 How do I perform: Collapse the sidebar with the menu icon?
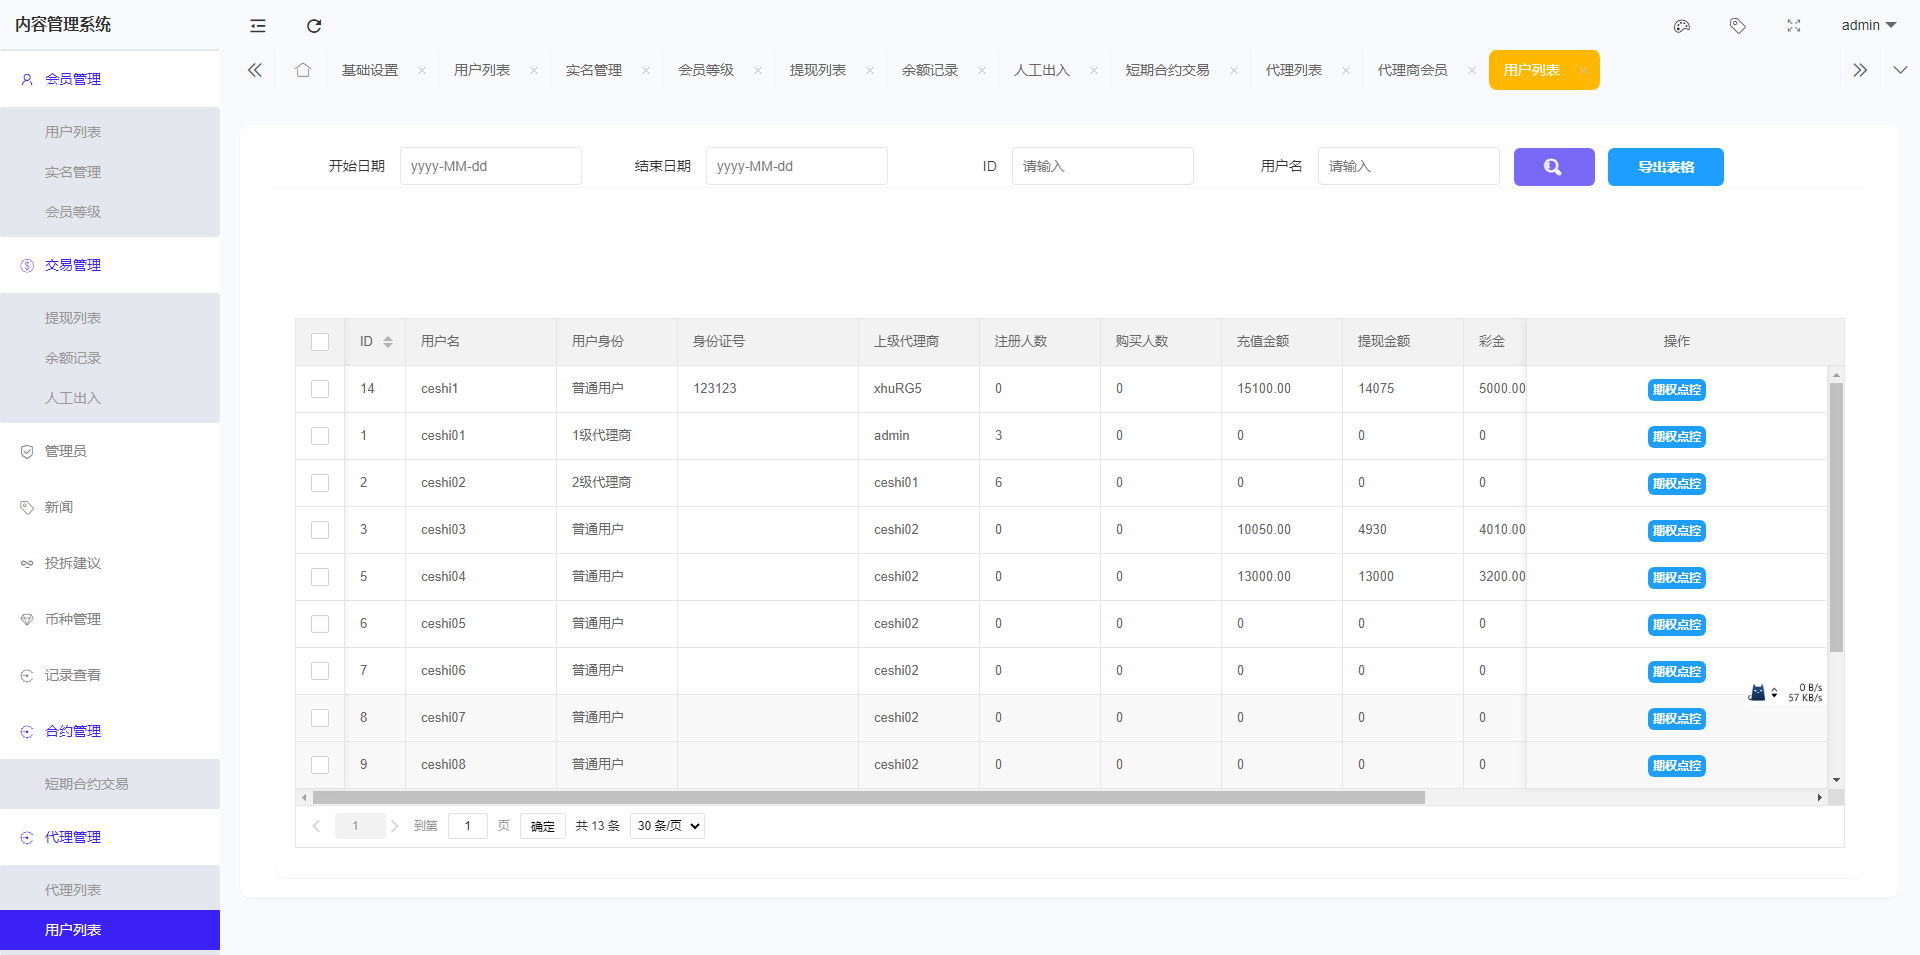258,26
